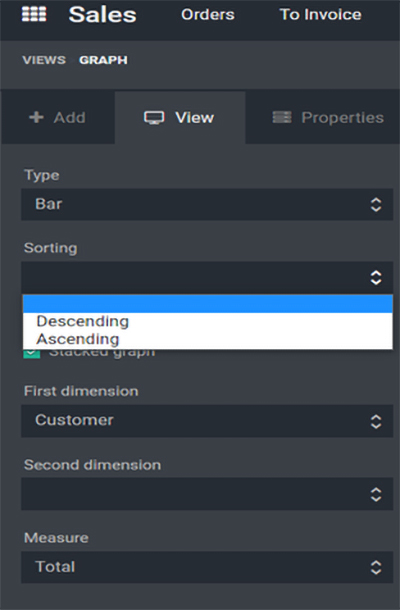Toggle the Stacked graph checkbox
This screenshot has height=610, width=400.
click(x=32, y=353)
